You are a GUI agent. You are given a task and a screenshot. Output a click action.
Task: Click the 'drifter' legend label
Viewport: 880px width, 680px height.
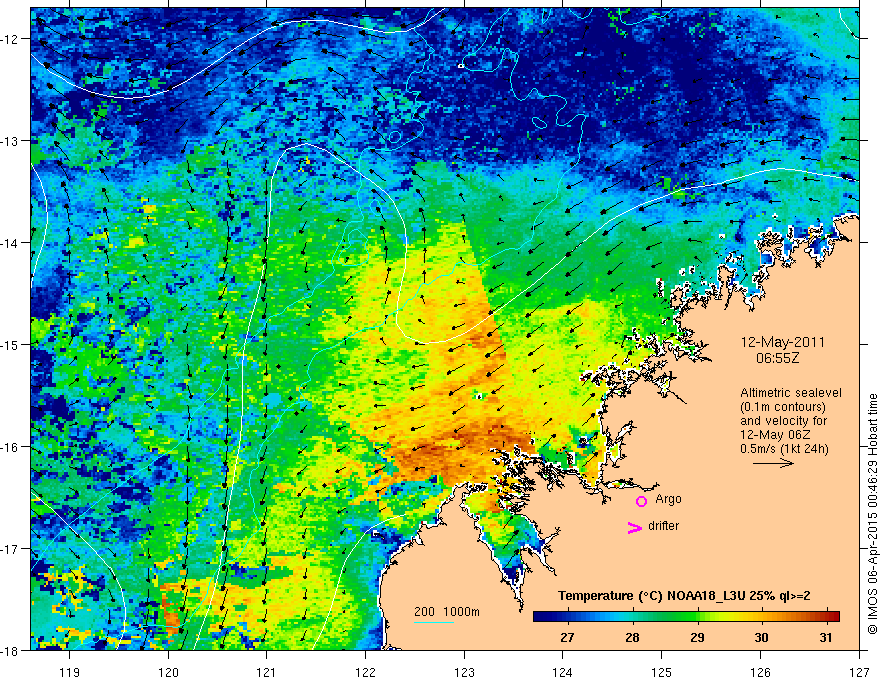663,526
